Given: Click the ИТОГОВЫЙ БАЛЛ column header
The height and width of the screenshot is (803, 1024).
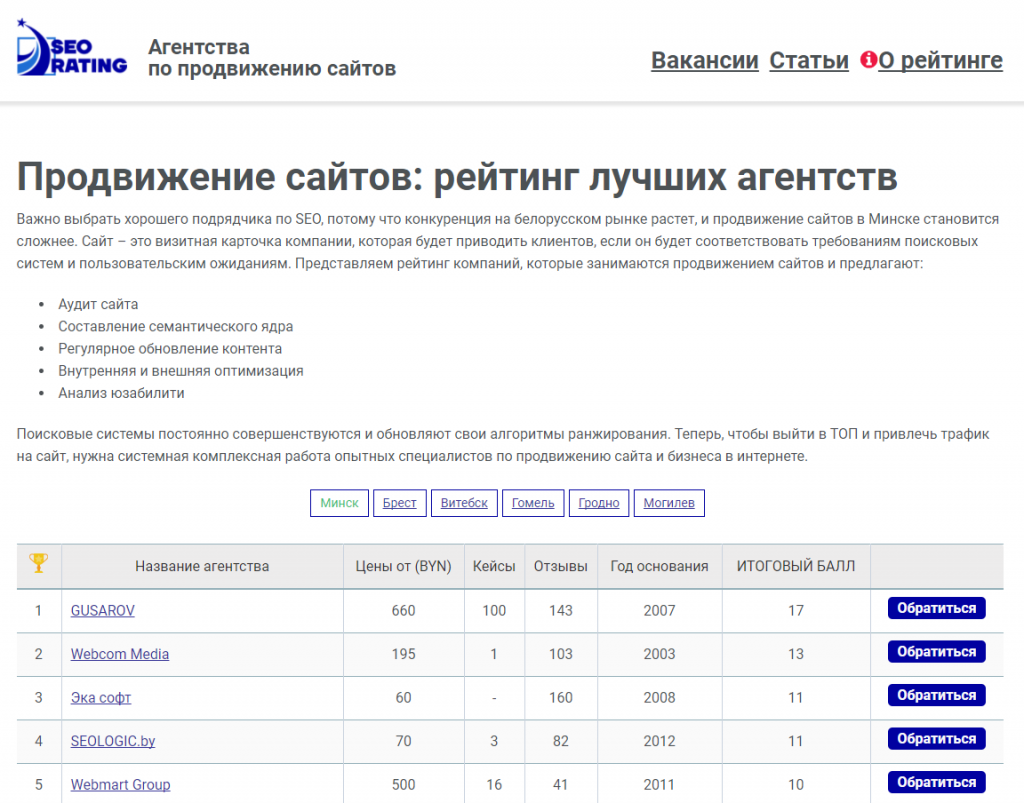Looking at the screenshot, I should point(795,566).
